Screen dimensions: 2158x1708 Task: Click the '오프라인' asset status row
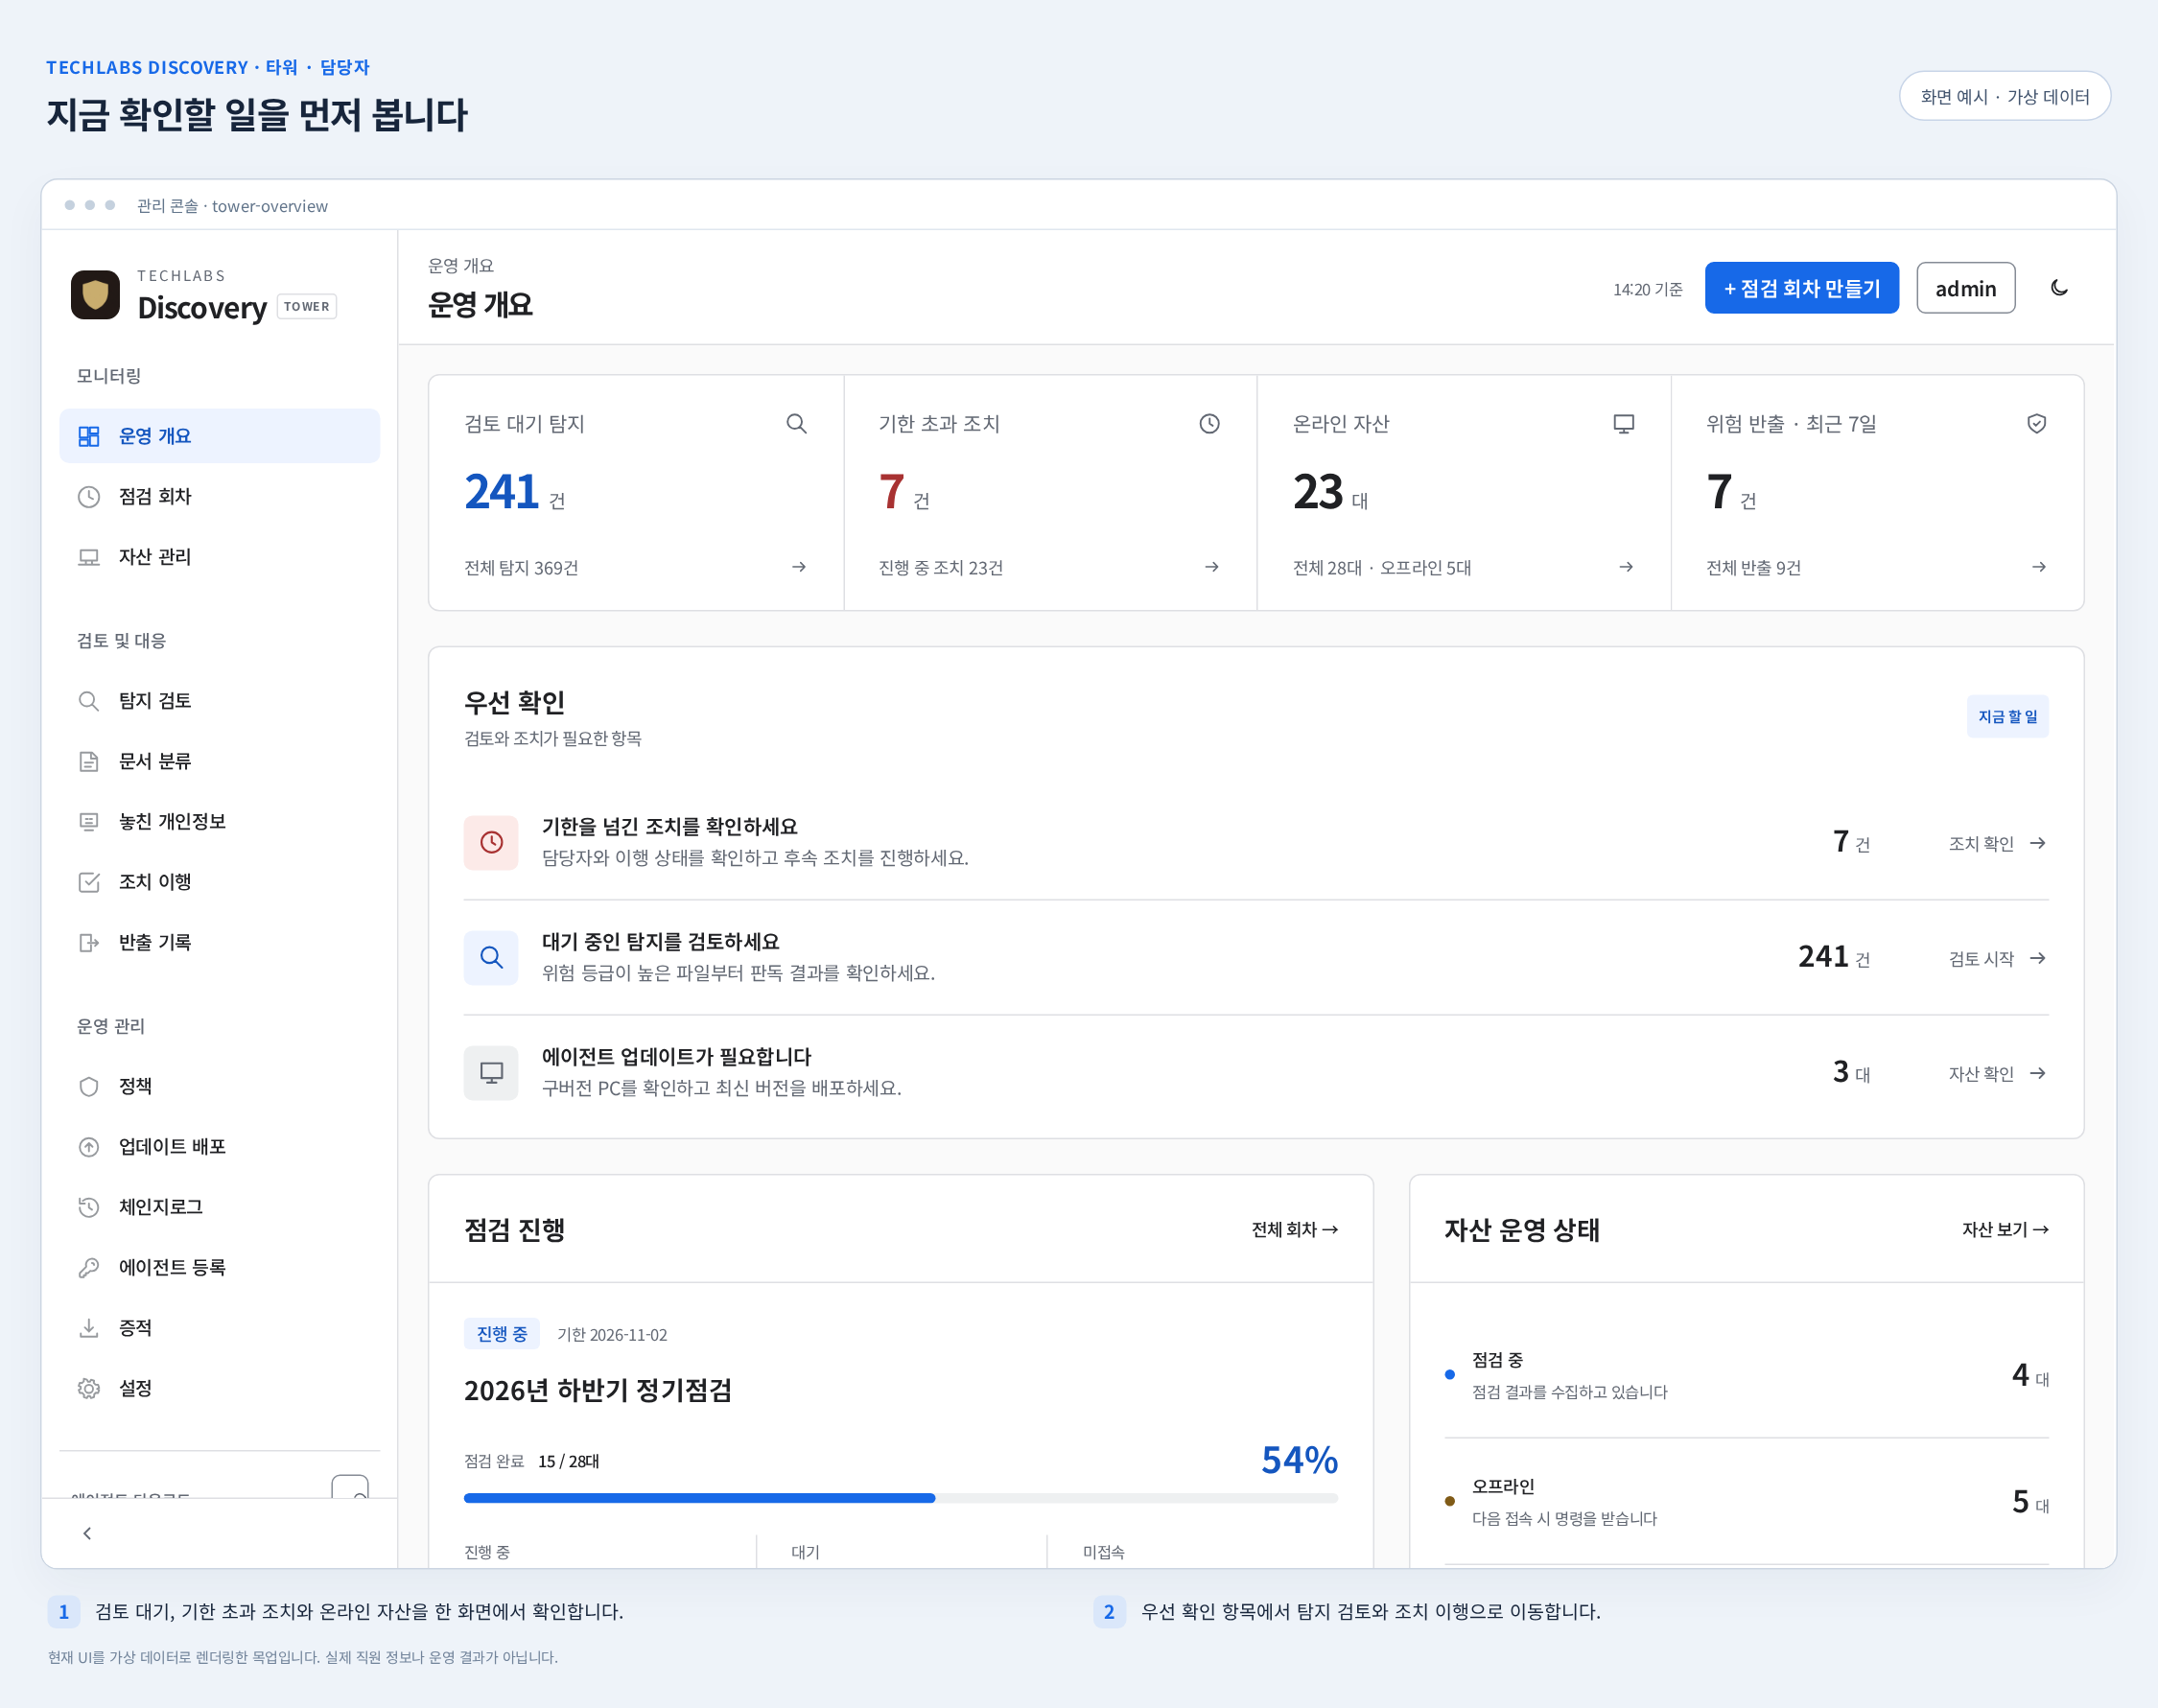(x=1746, y=1501)
